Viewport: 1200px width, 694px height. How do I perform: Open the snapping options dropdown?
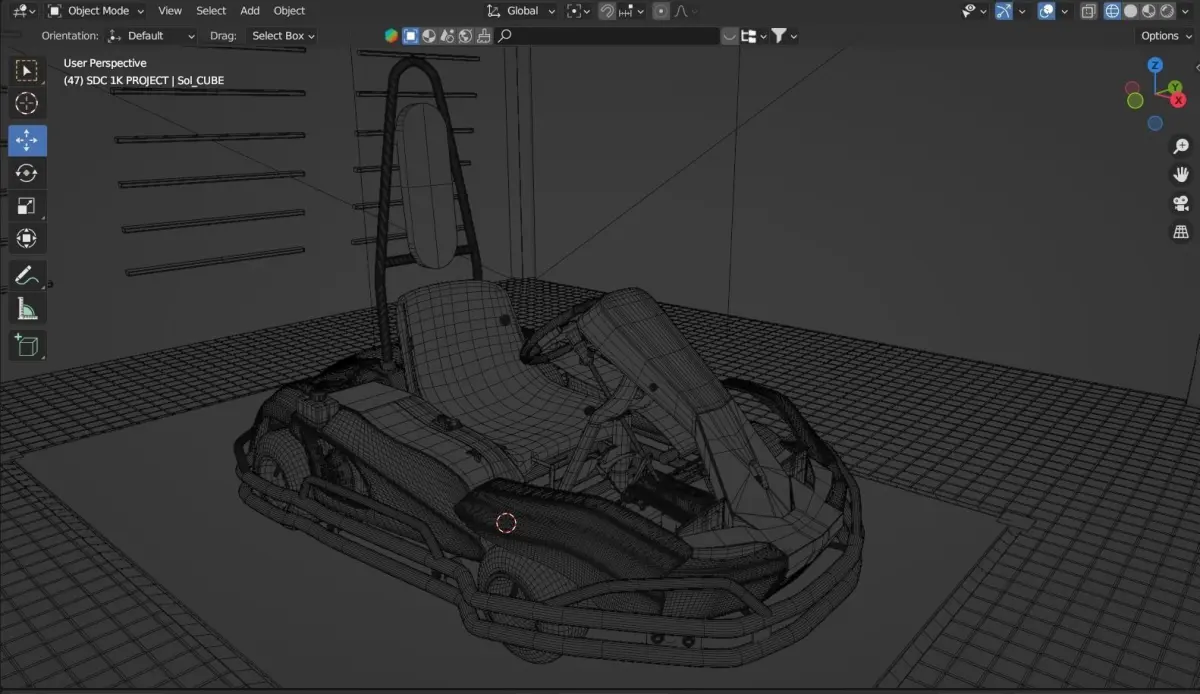631,11
